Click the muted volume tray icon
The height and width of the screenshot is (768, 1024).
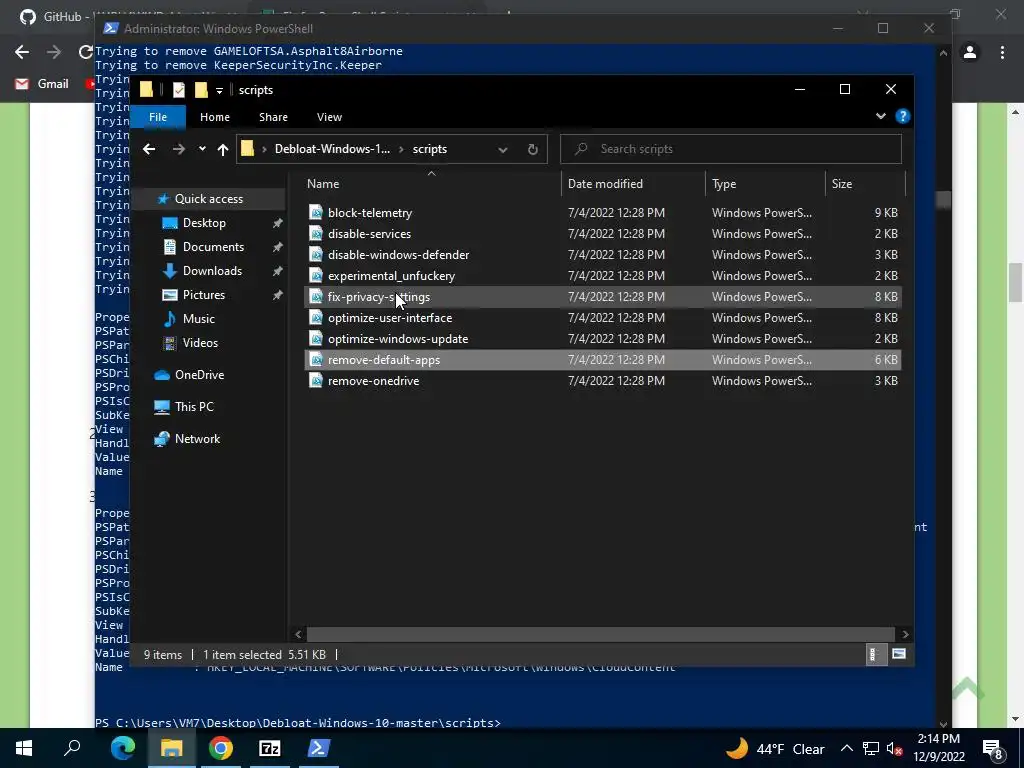tap(894, 749)
